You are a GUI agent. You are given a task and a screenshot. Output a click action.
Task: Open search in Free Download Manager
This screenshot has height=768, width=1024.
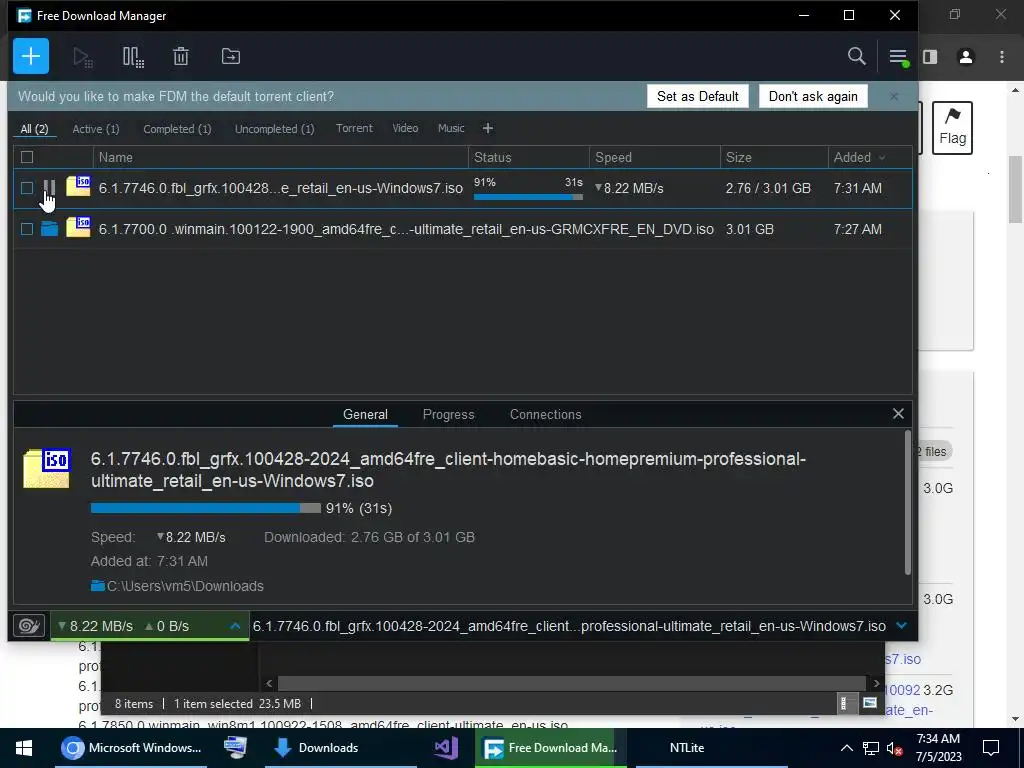856,56
